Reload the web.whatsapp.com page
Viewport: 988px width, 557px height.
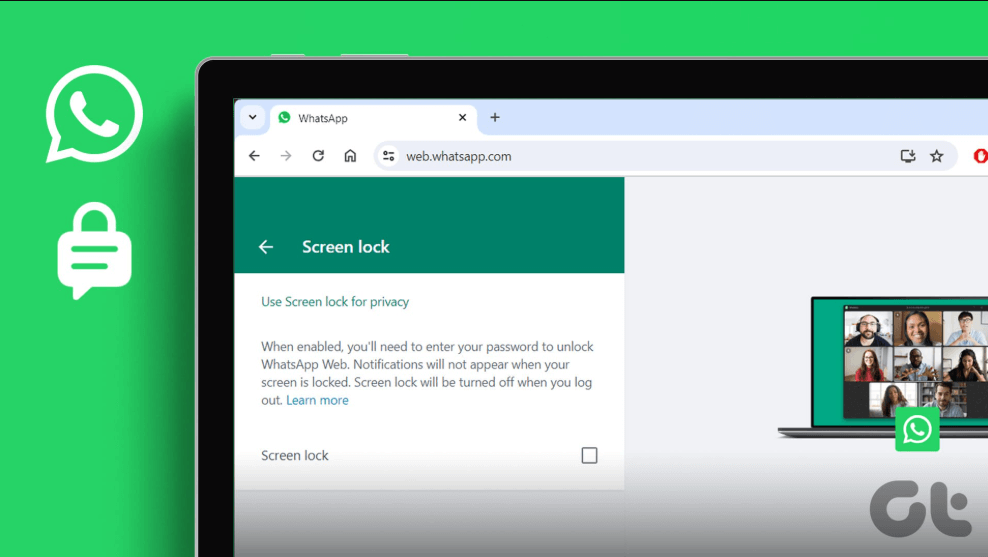pos(318,156)
